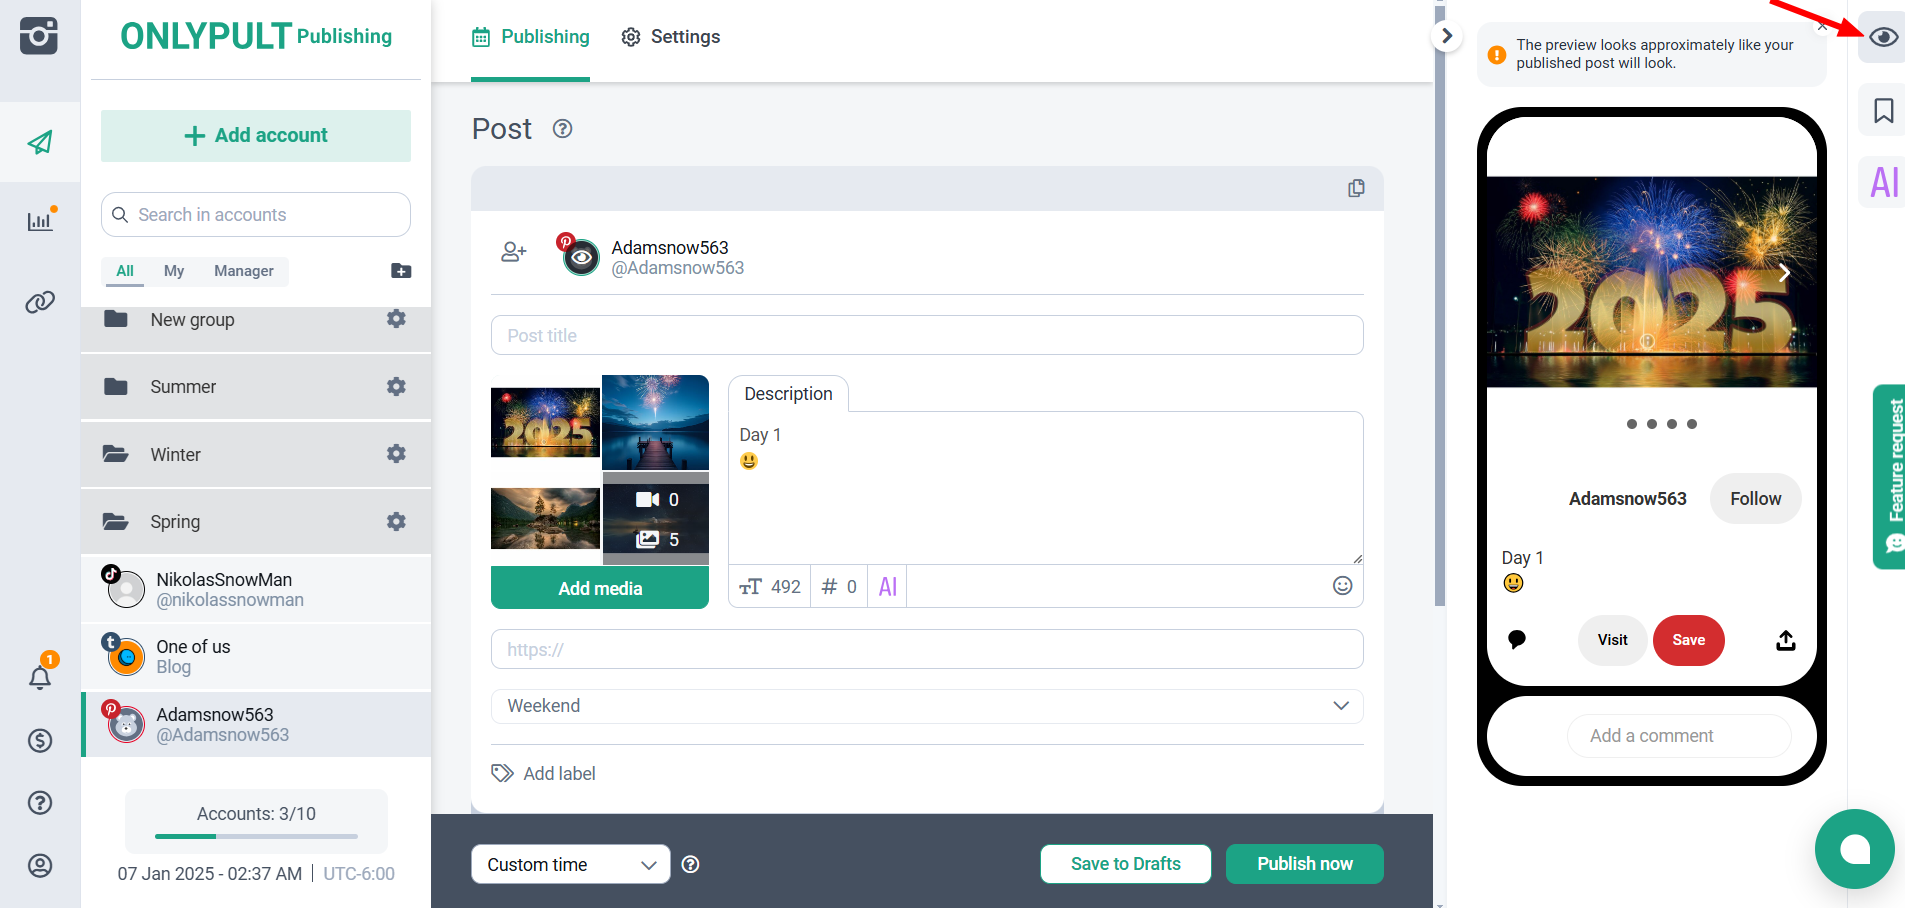Click the Publish now button
The width and height of the screenshot is (1905, 908).
(1304, 864)
